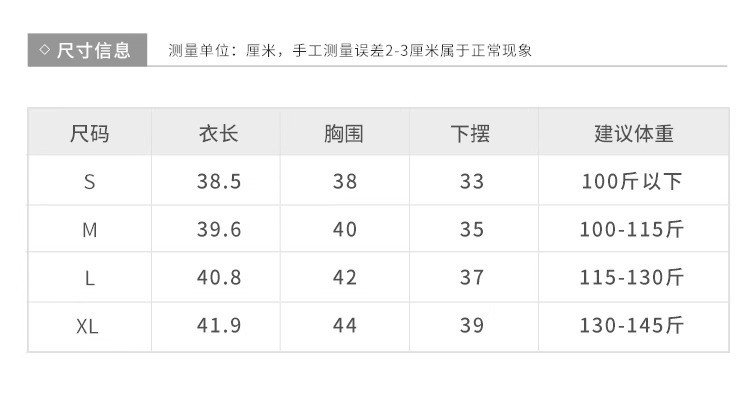750x410 pixels.
Task: Click the 100-115斤 weight cell
Action: 632,230
